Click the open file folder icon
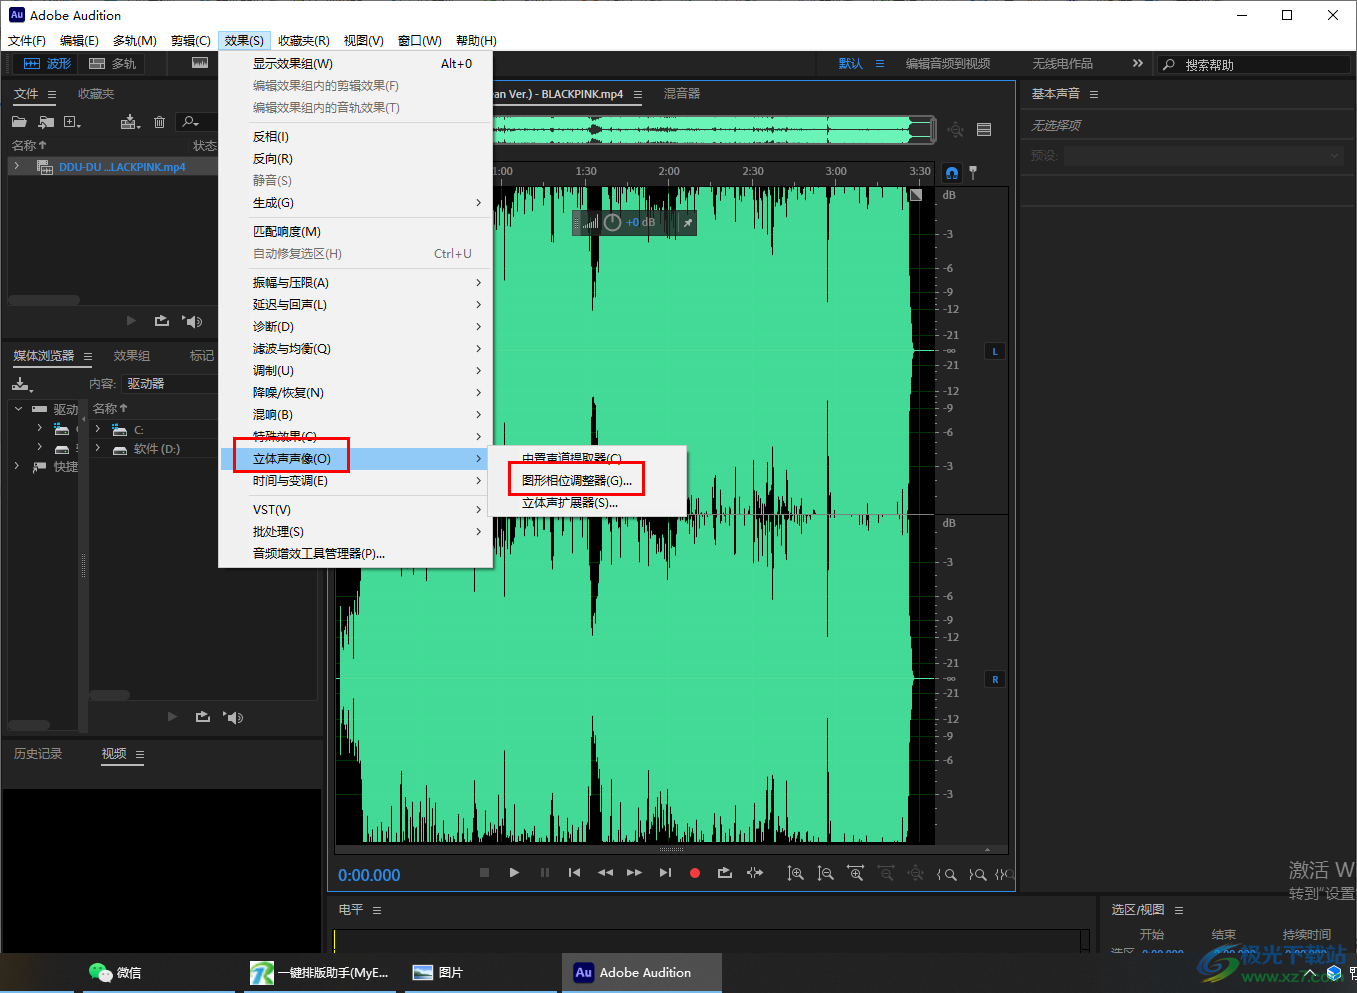This screenshot has width=1357, height=993. (19, 122)
